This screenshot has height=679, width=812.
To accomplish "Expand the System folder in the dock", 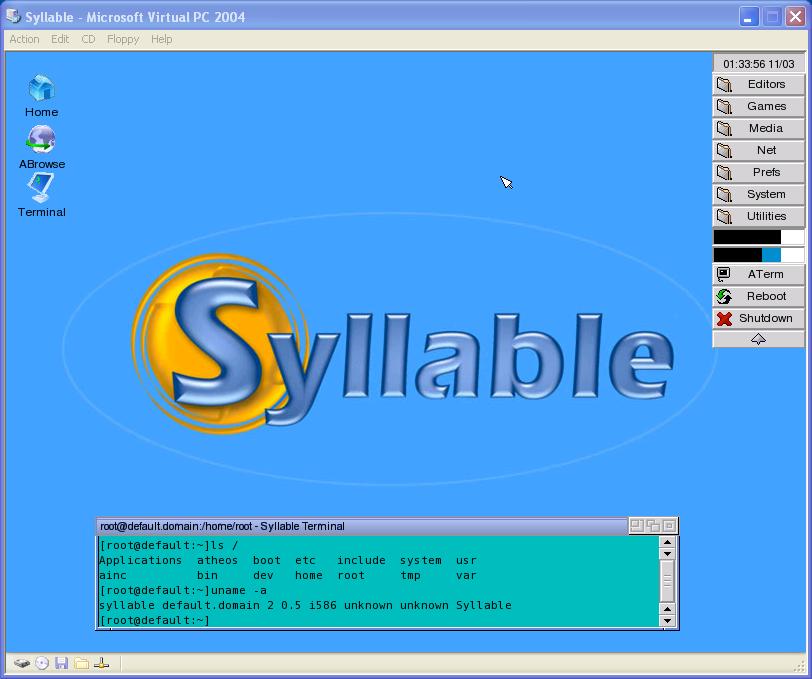I will pos(759,194).
